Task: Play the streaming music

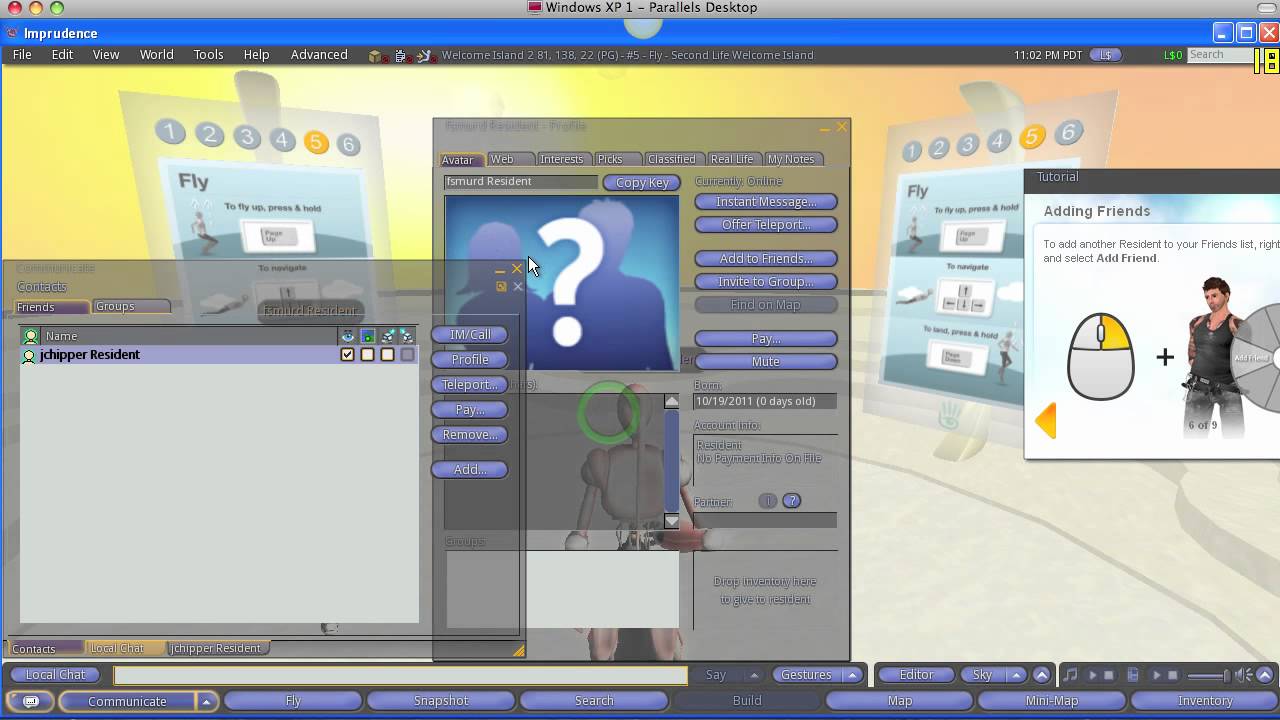Action: 1092,675
